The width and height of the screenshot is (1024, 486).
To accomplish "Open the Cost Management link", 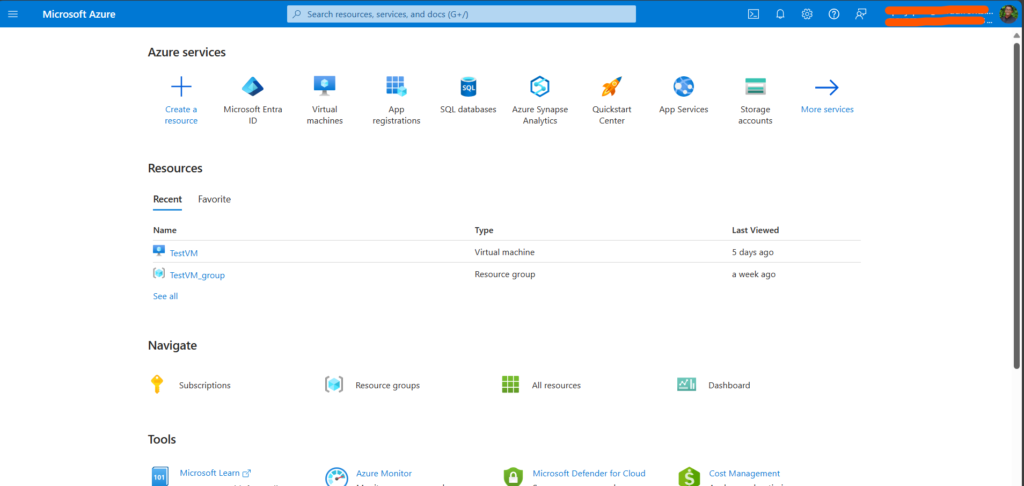I will click(x=744, y=474).
